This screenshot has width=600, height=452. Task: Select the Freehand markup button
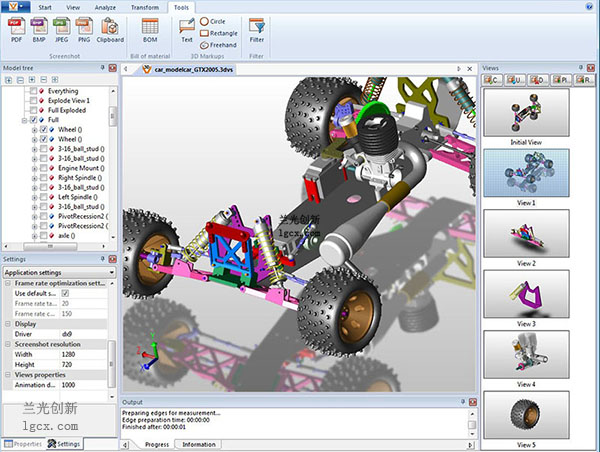(219, 44)
